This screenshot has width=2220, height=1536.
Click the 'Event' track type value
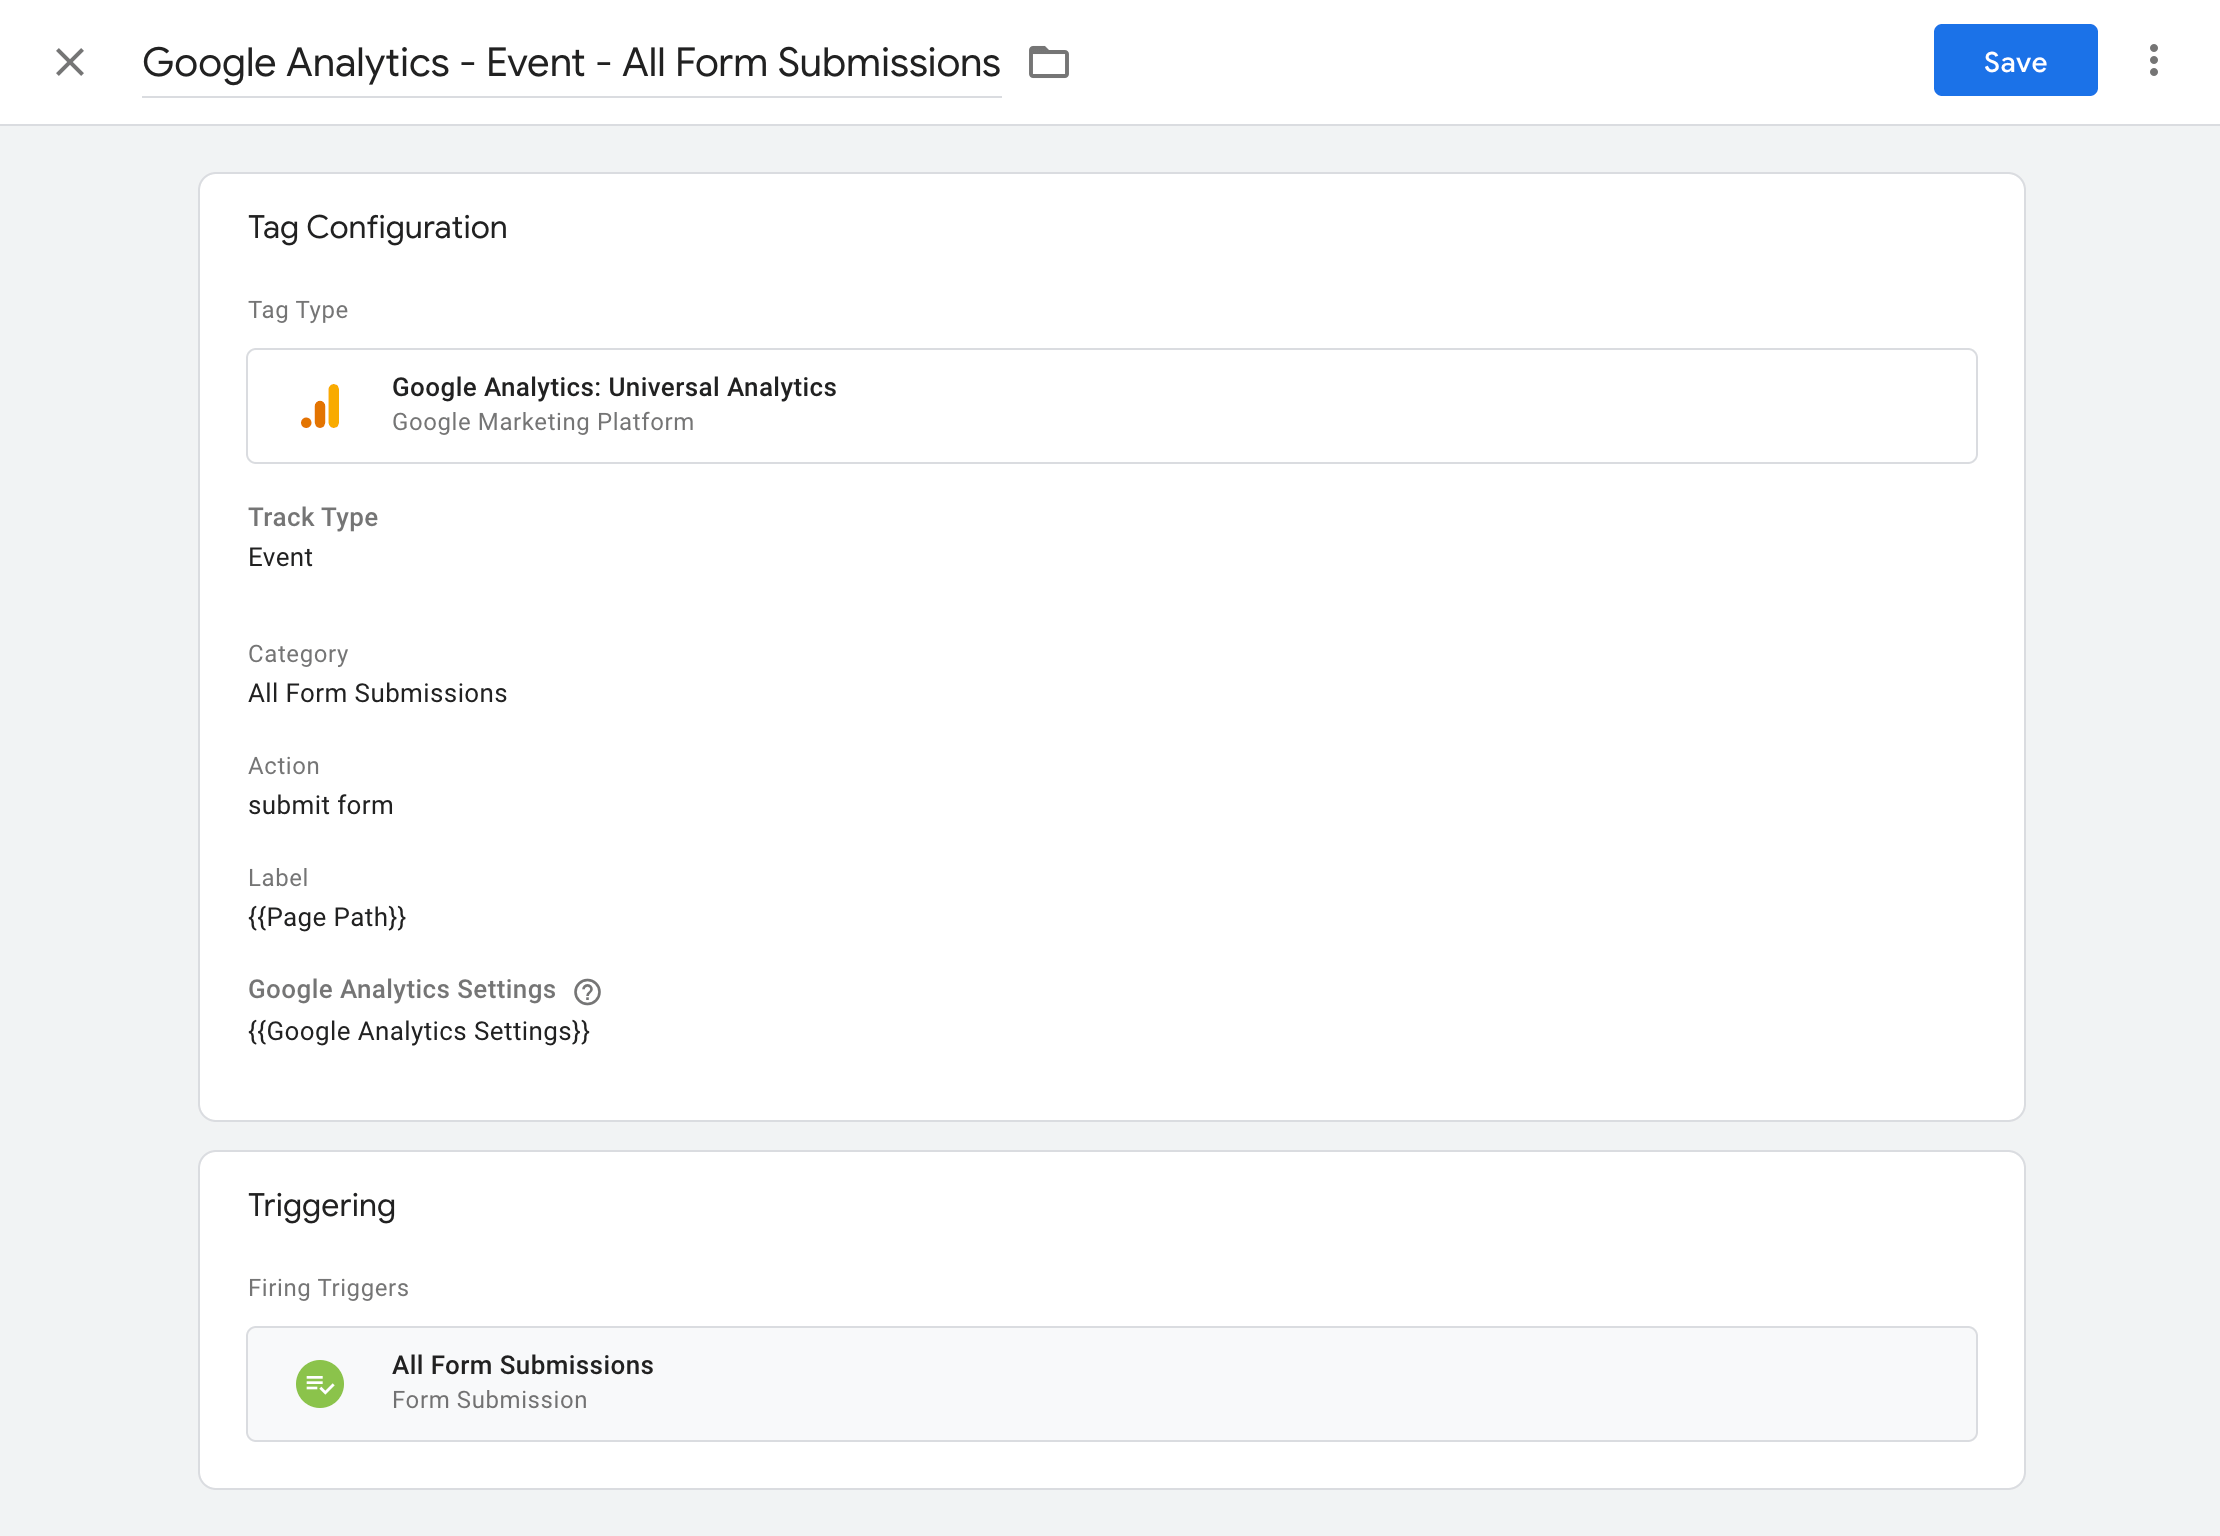tap(280, 557)
